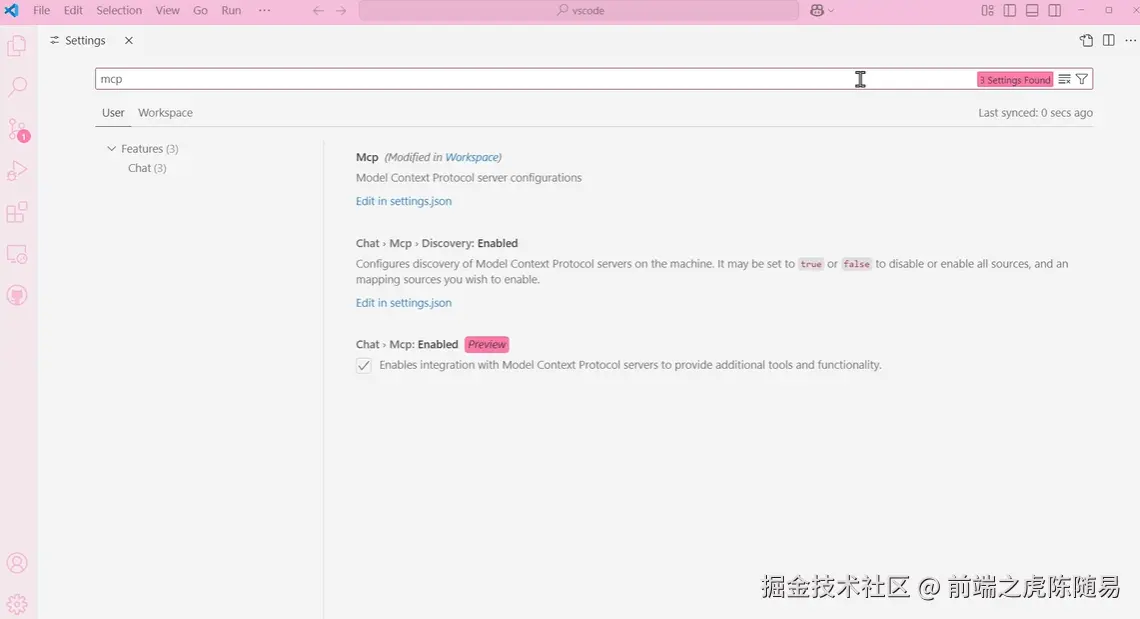Toggle the secondary side bar

[1055, 10]
